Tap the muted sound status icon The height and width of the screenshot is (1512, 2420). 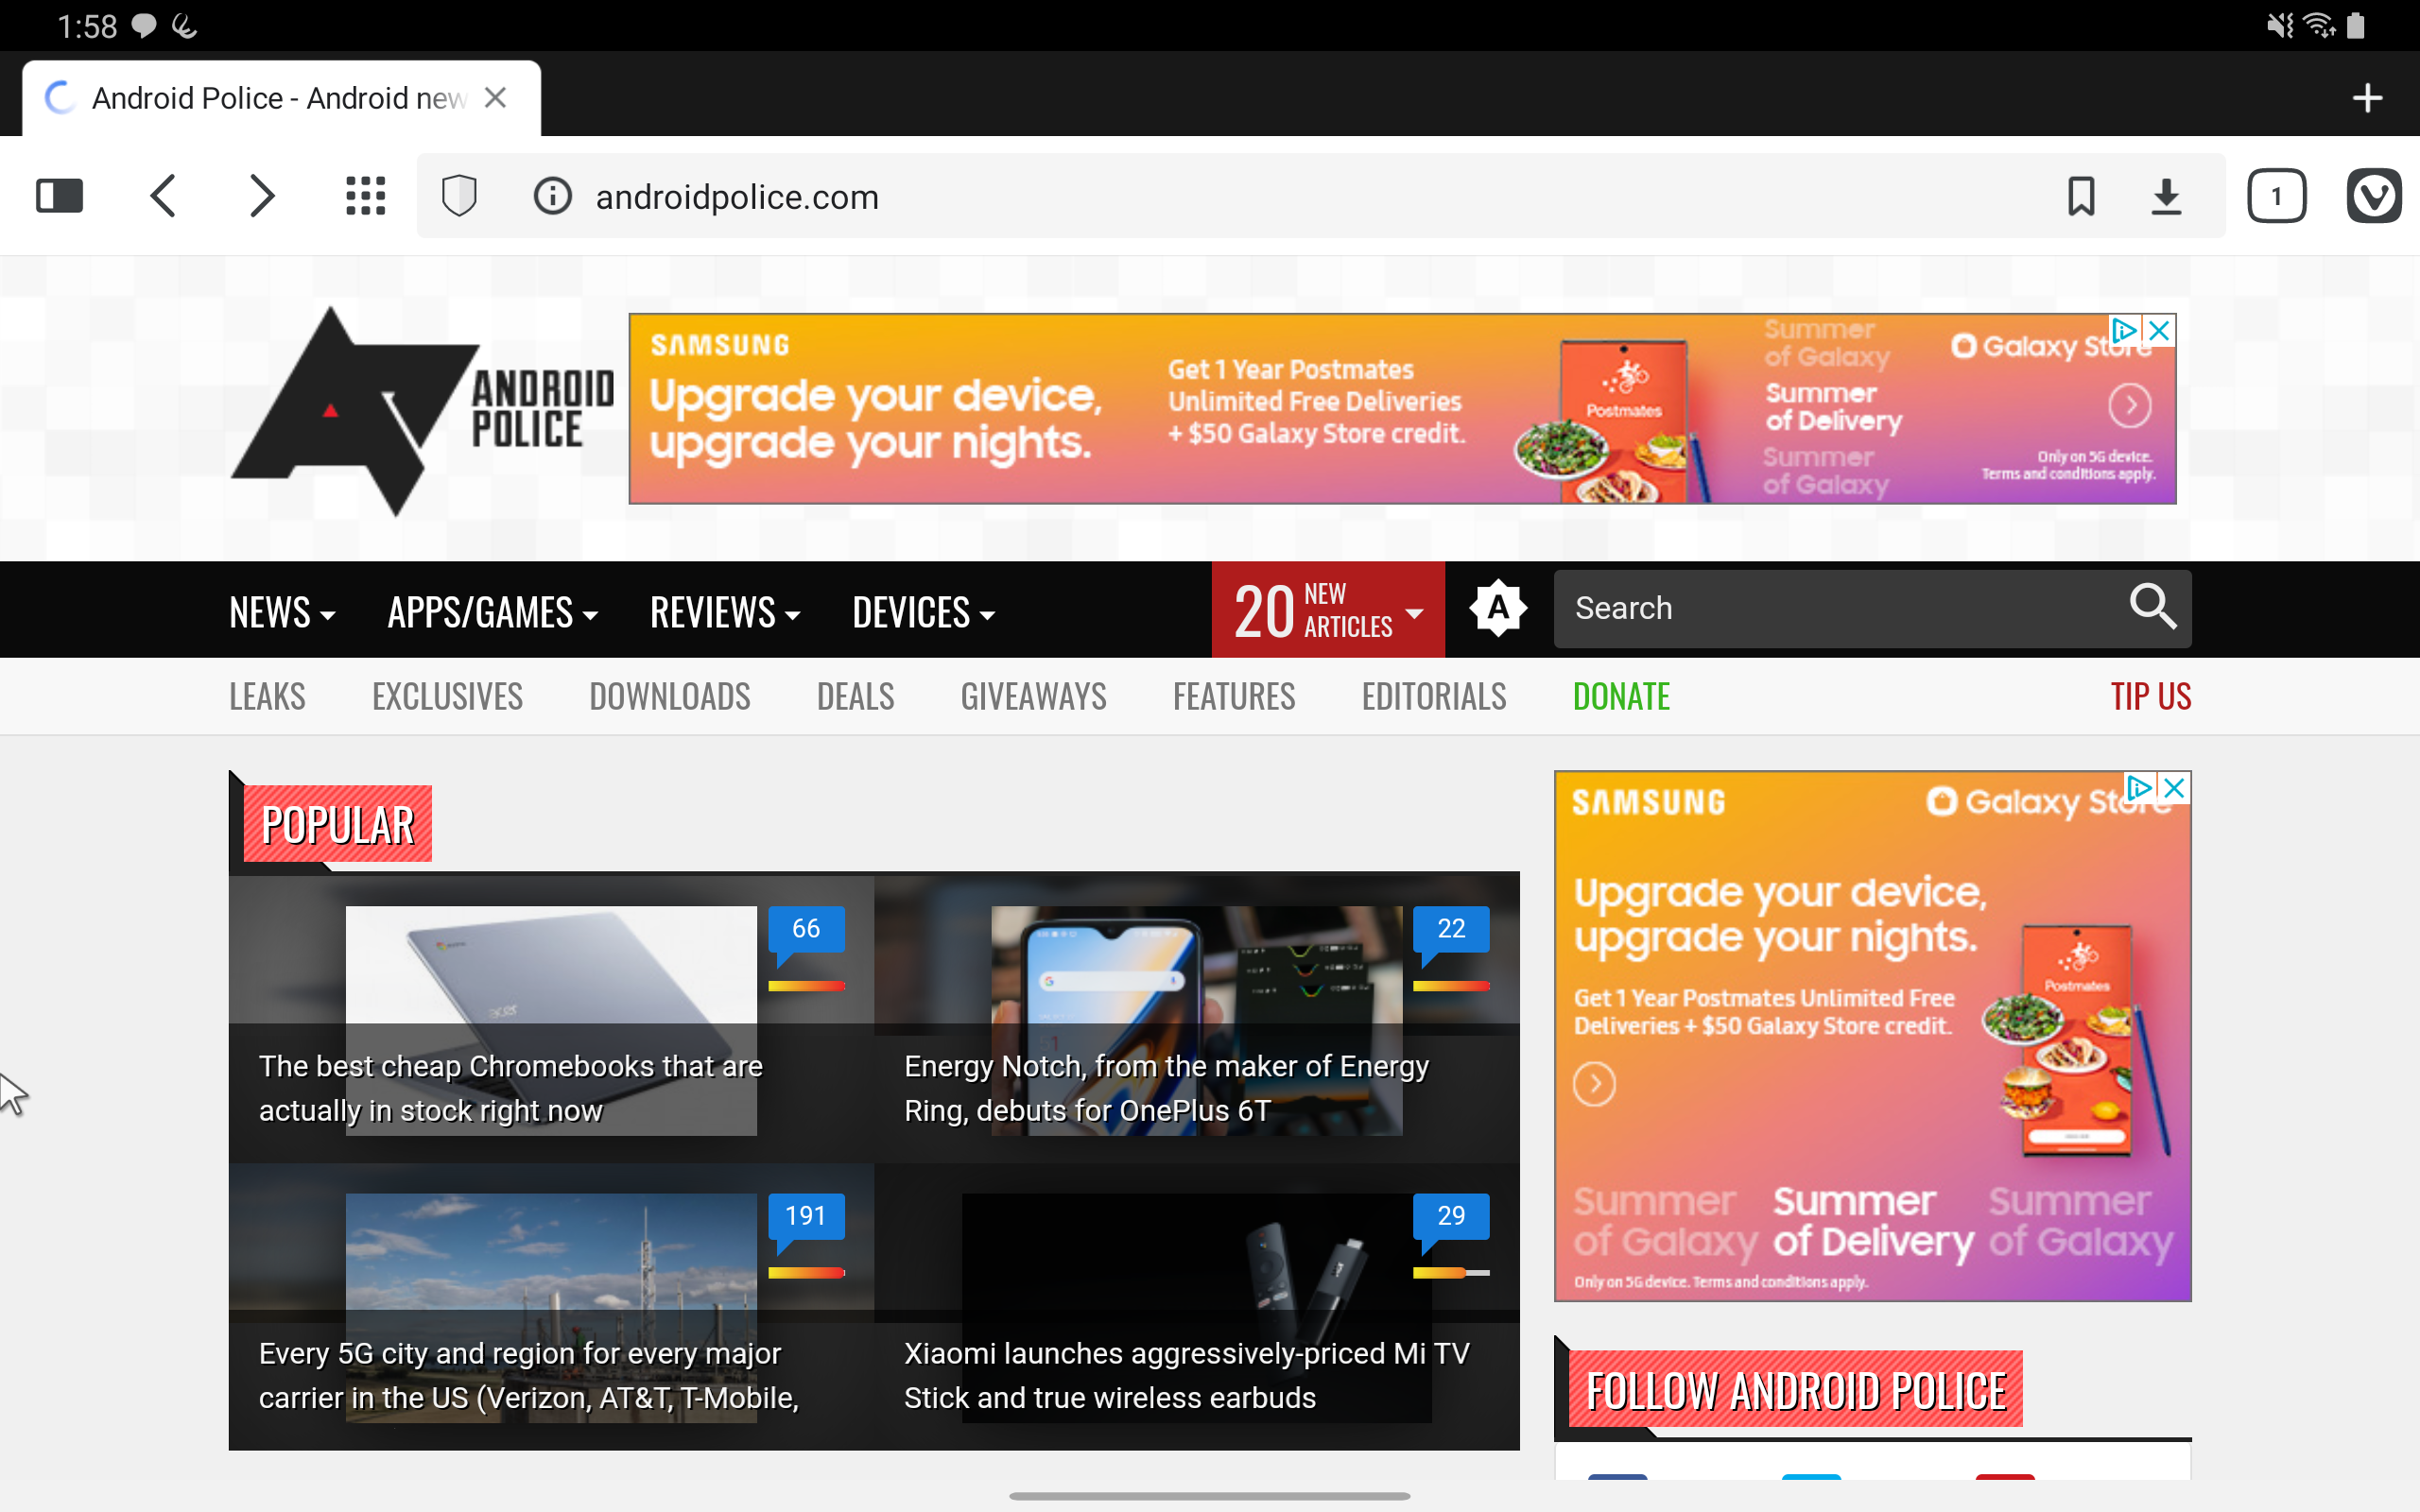coord(2280,25)
